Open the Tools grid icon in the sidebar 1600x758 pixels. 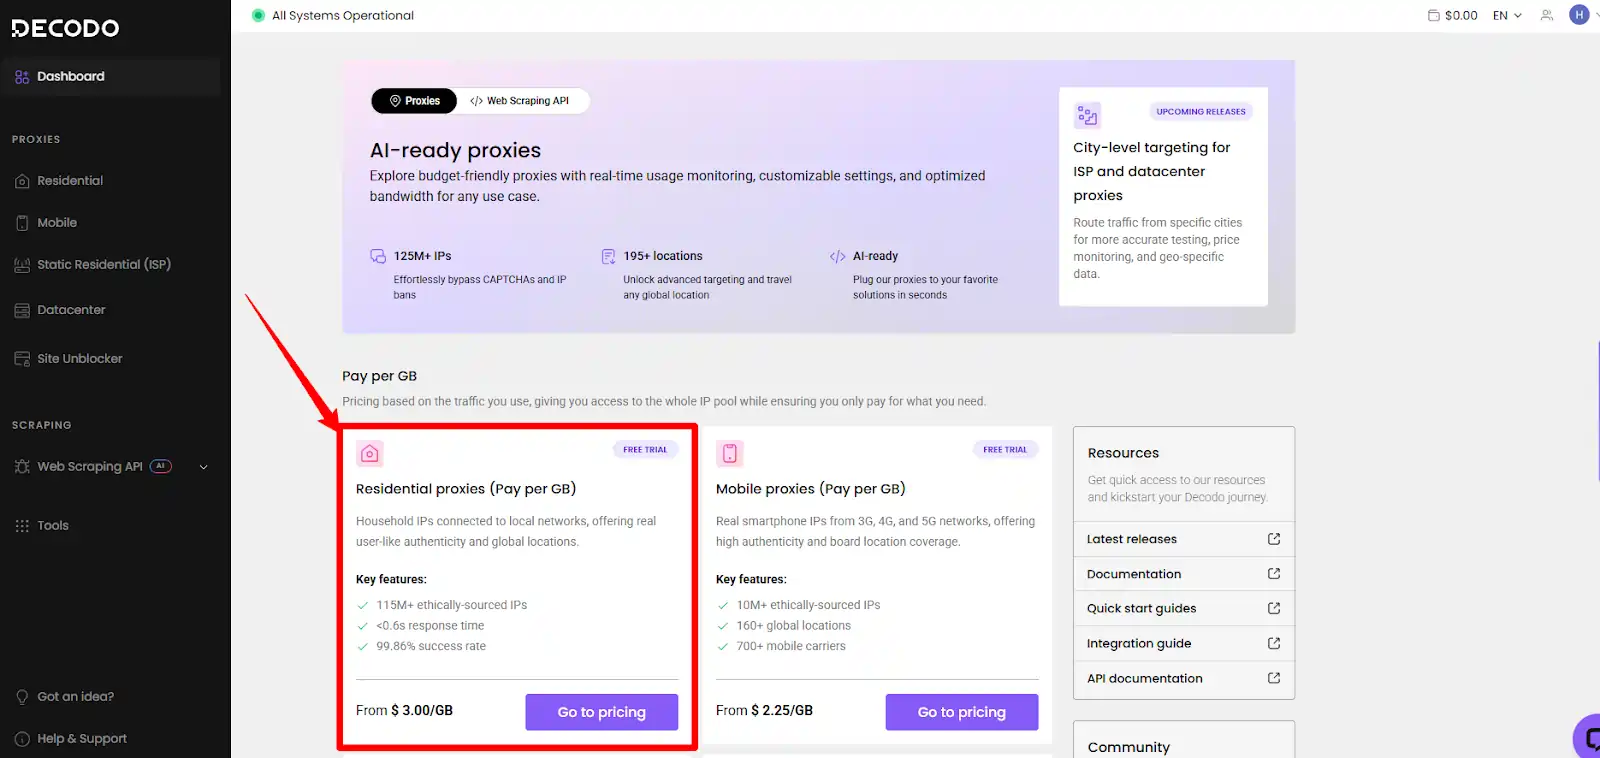coord(22,525)
